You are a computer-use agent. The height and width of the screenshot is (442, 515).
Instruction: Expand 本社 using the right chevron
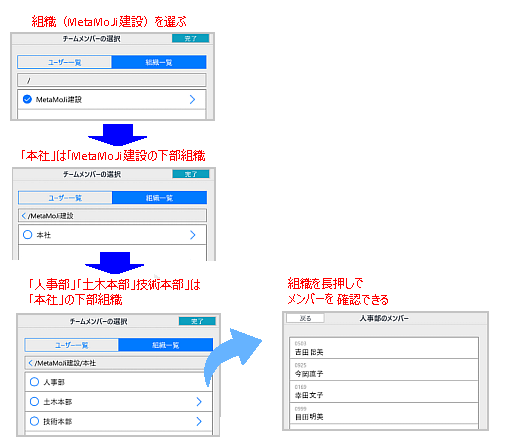pyautogui.click(x=193, y=235)
